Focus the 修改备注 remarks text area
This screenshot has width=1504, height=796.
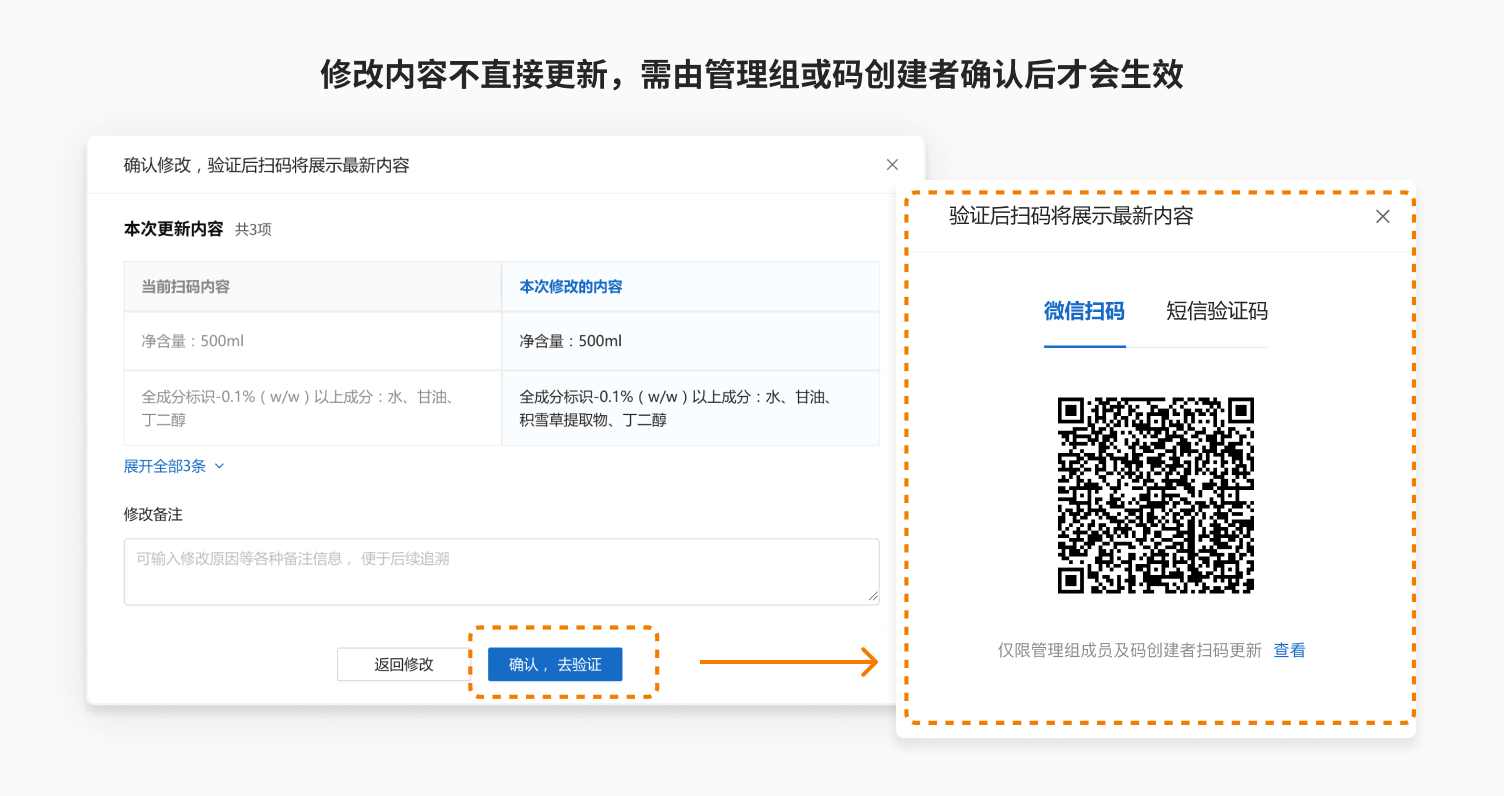(x=500, y=571)
